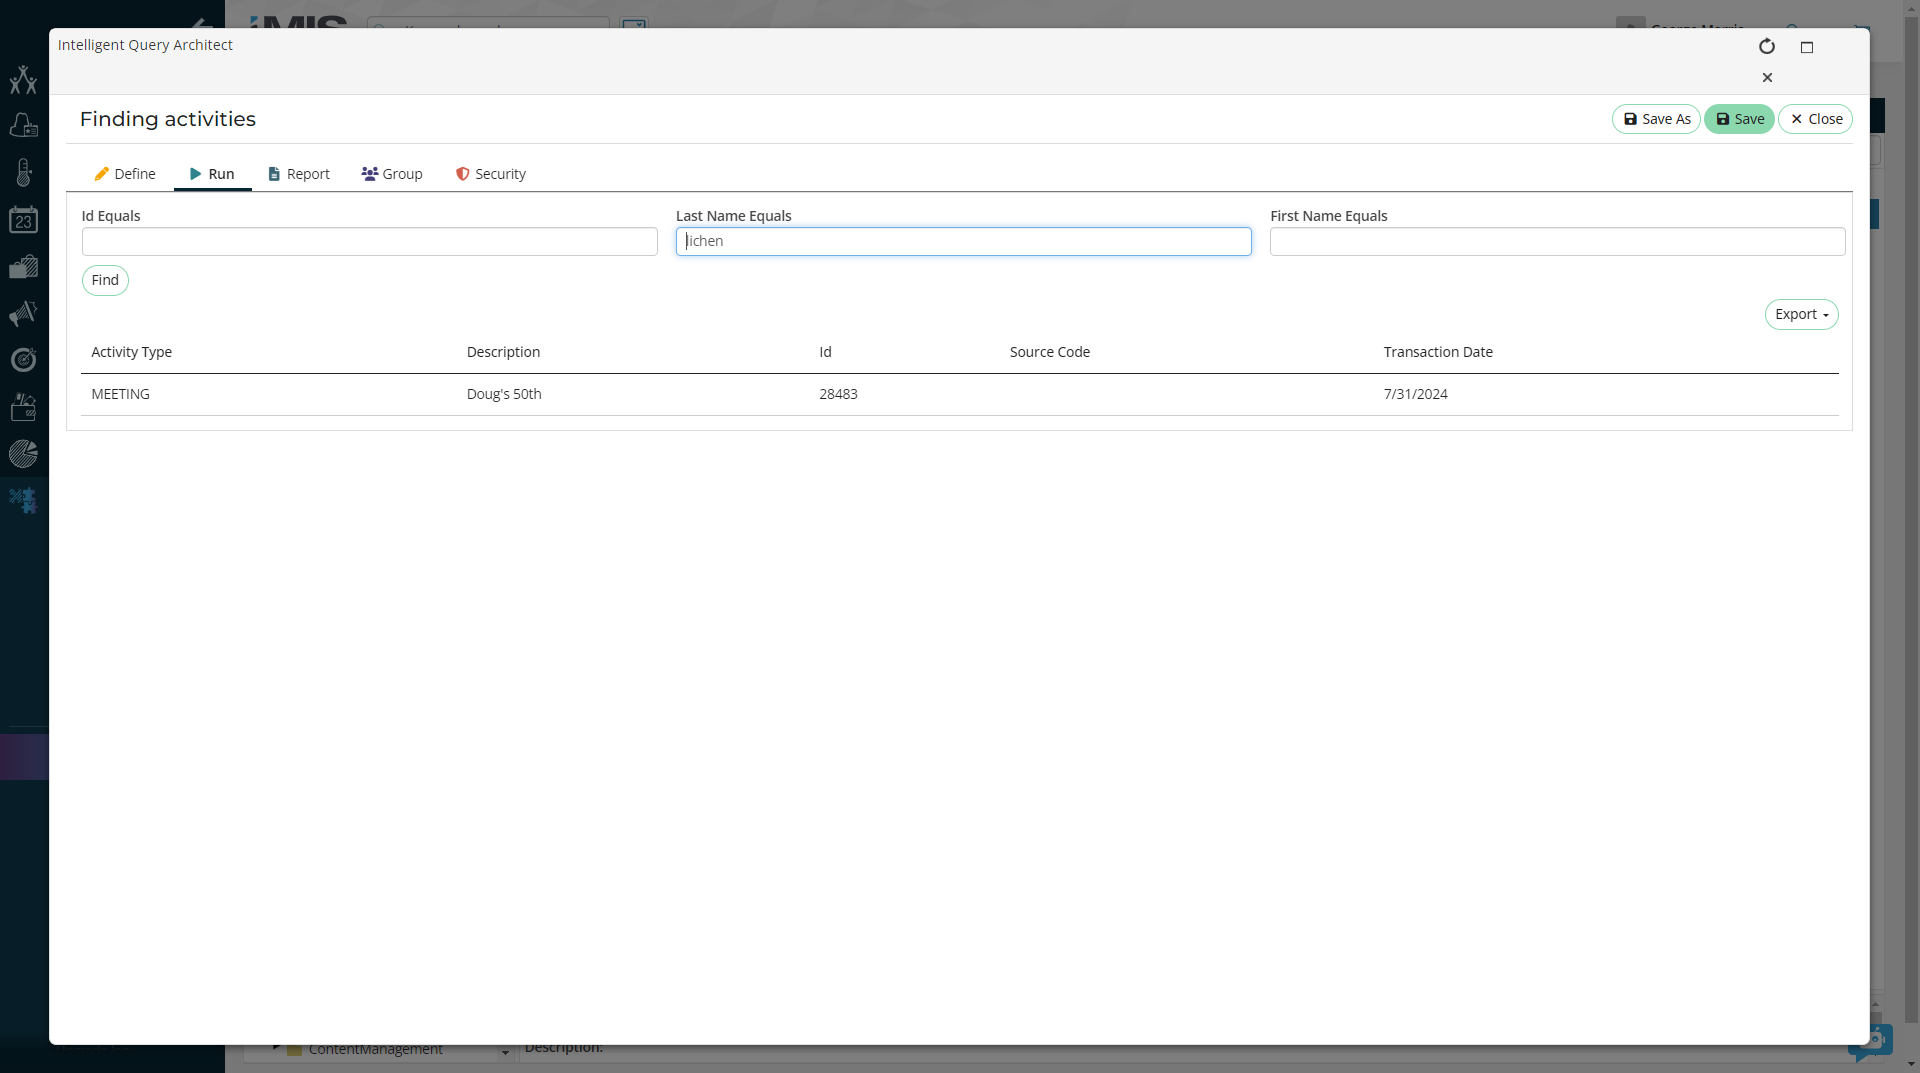The height and width of the screenshot is (1073, 1920).
Task: Go to the Security tab
Action: point(491,174)
